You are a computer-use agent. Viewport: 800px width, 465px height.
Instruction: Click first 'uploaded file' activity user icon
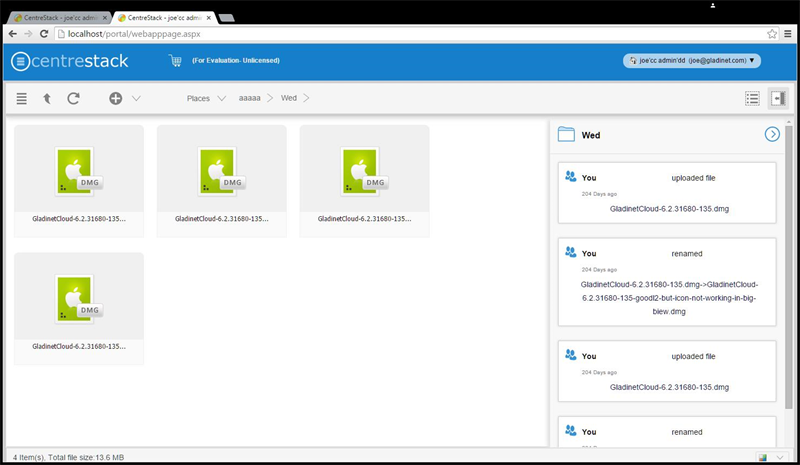(570, 177)
